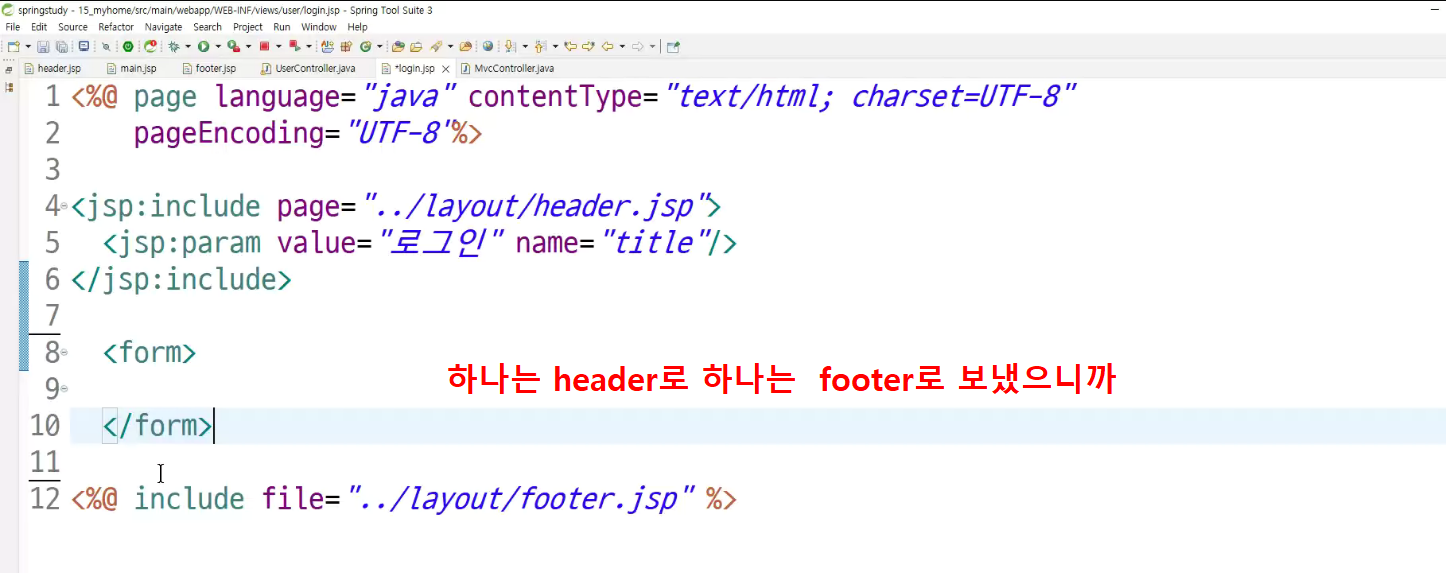The height and width of the screenshot is (573, 1446).
Task: Click the Back navigation arrow
Action: (x=607, y=46)
